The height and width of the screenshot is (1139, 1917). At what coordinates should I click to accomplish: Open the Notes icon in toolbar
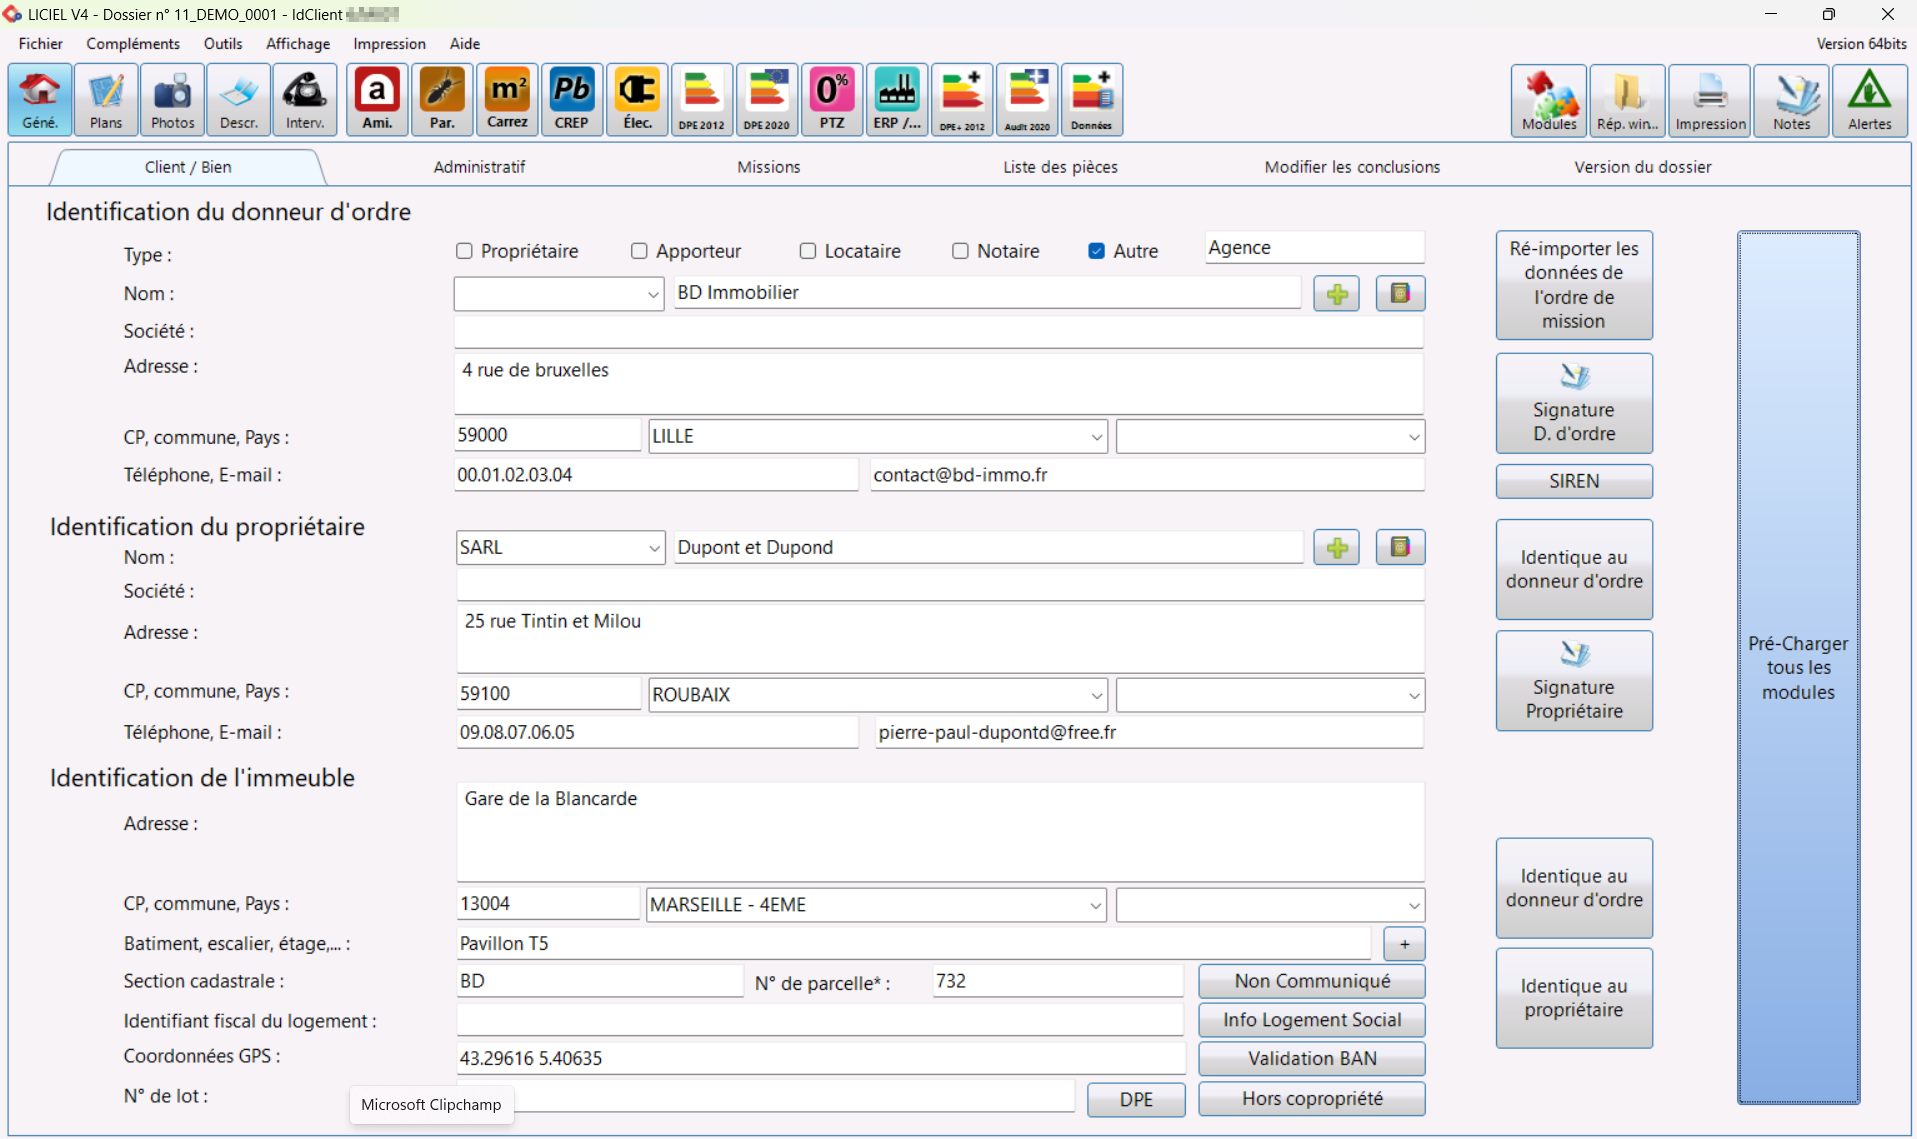(1791, 100)
